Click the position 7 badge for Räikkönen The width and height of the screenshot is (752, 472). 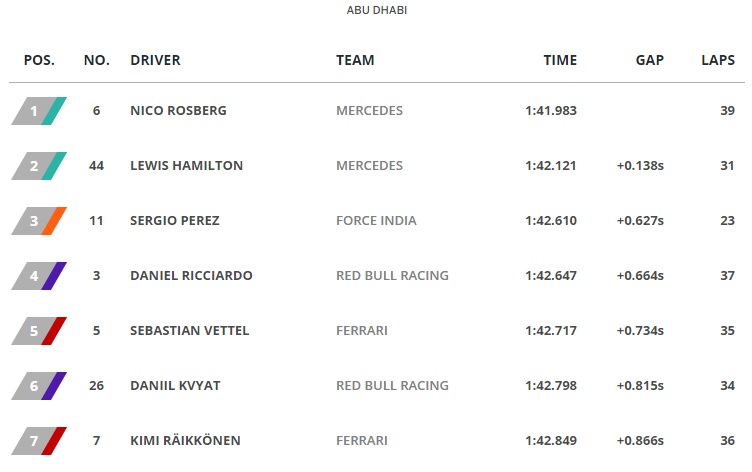click(x=39, y=440)
